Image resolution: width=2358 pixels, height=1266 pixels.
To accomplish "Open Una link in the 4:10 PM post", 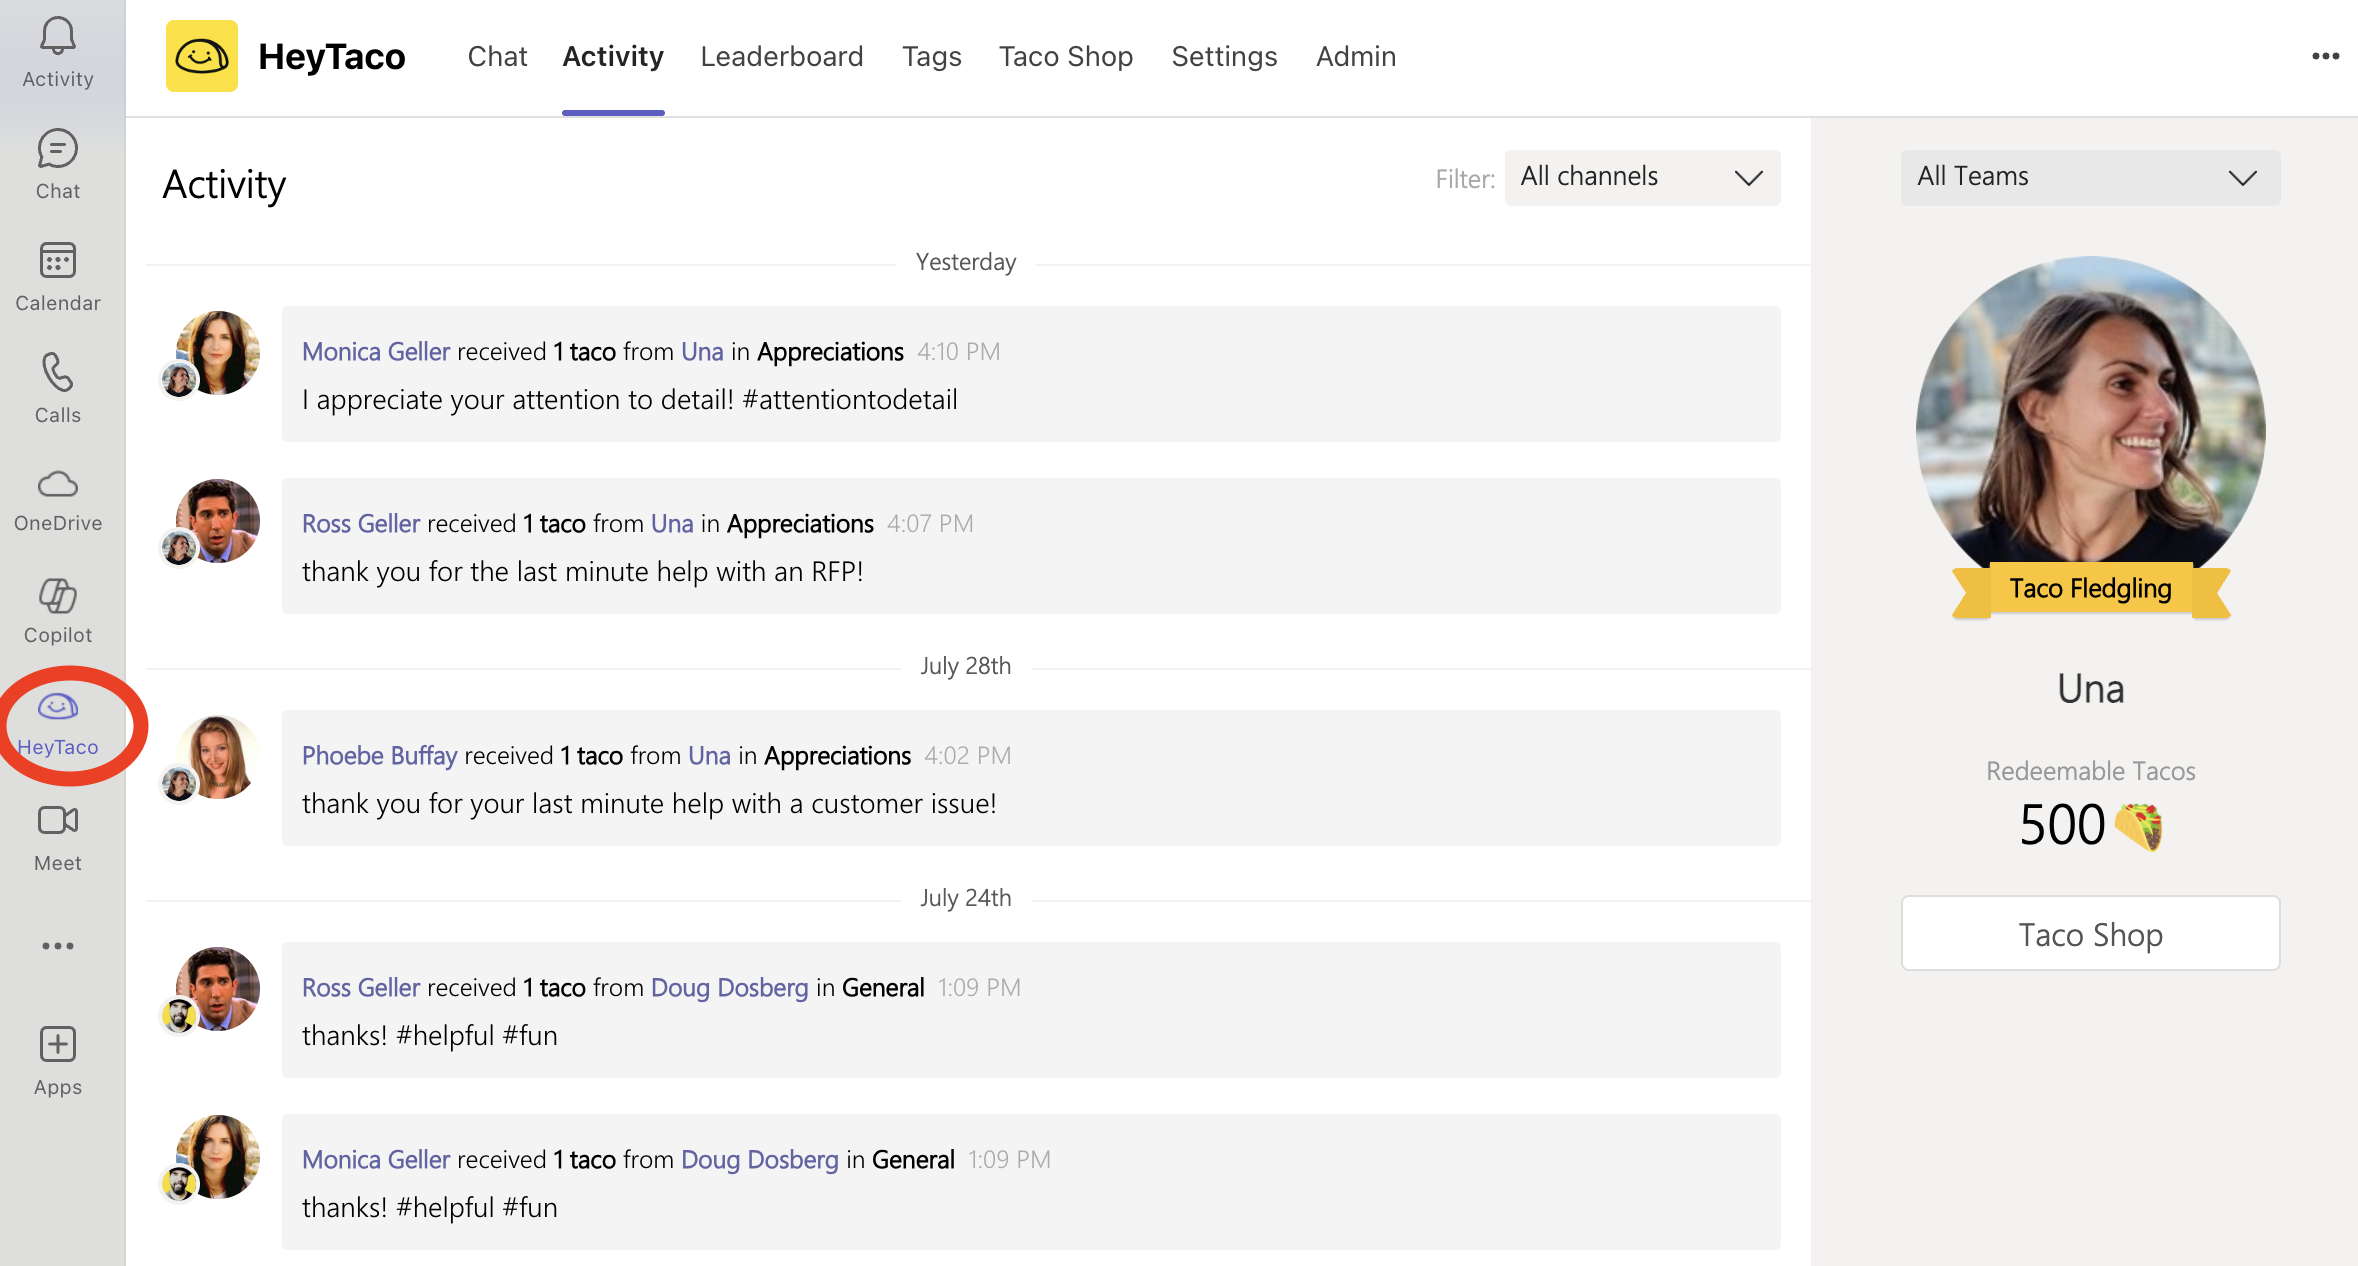I will [702, 352].
